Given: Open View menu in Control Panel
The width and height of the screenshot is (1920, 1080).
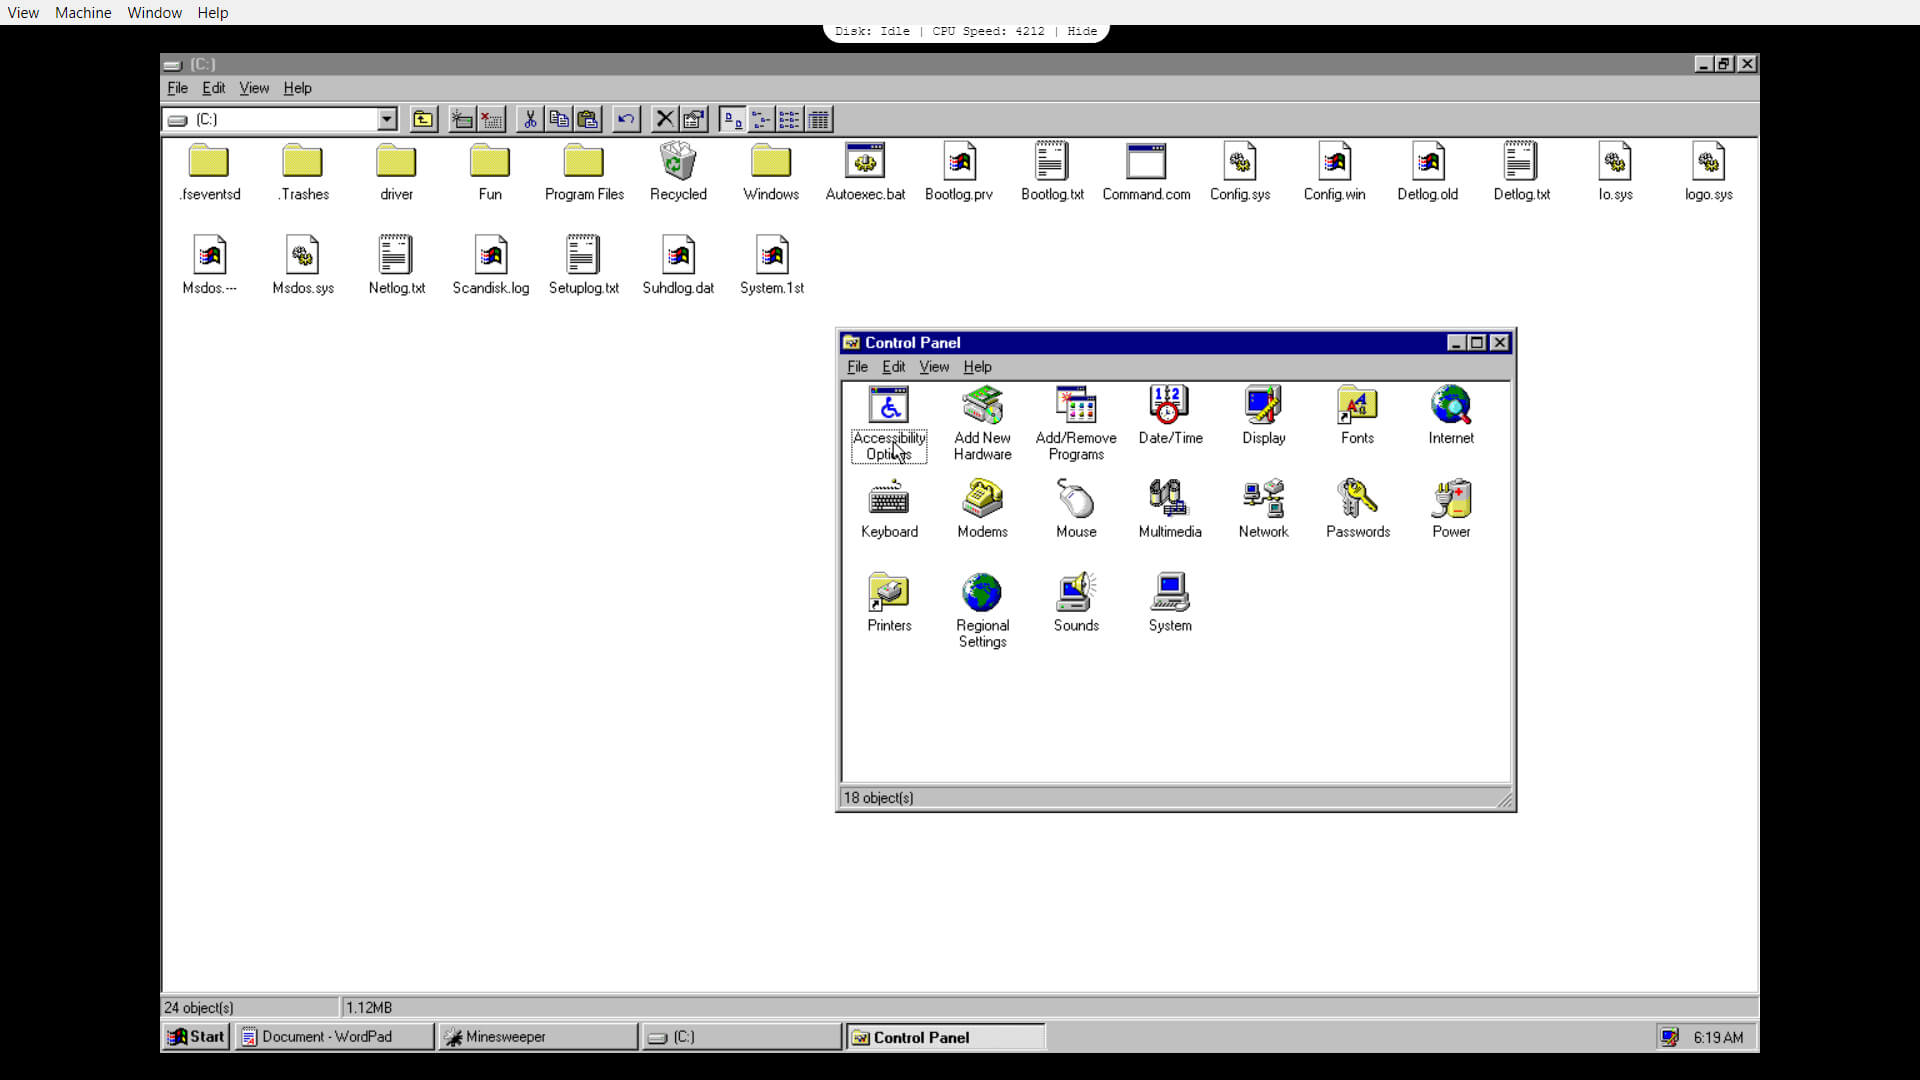Looking at the screenshot, I should tap(934, 367).
